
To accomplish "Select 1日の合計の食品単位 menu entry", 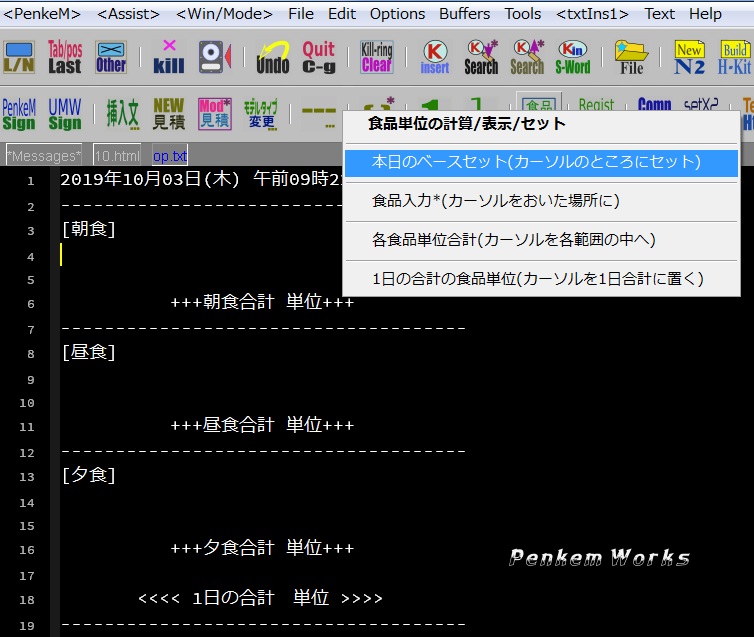I will (x=541, y=279).
